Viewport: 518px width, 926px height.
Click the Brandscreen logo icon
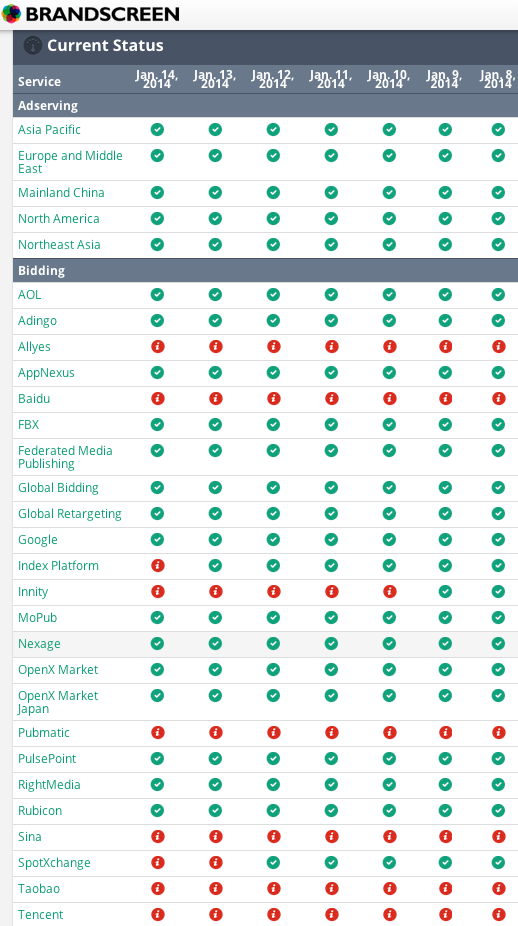click(11, 13)
